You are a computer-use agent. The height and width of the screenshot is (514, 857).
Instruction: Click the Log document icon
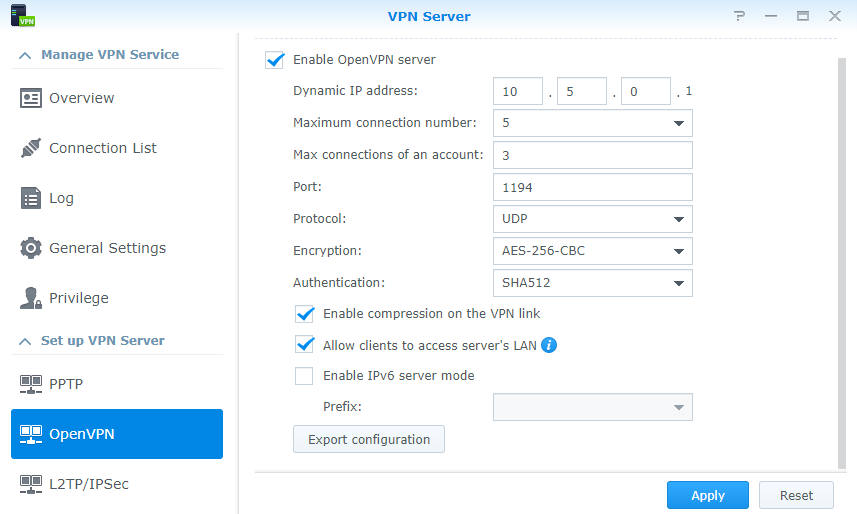(31, 198)
